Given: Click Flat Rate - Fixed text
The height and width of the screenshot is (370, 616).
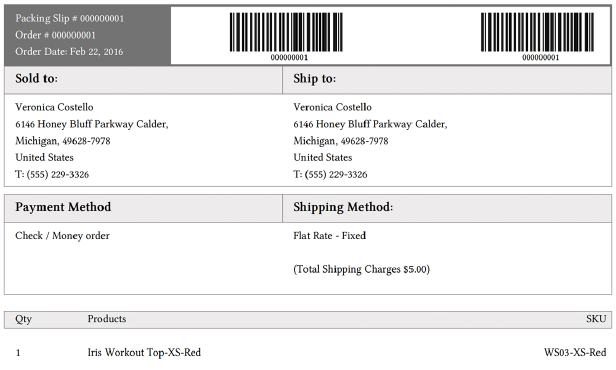Looking at the screenshot, I should [330, 236].
